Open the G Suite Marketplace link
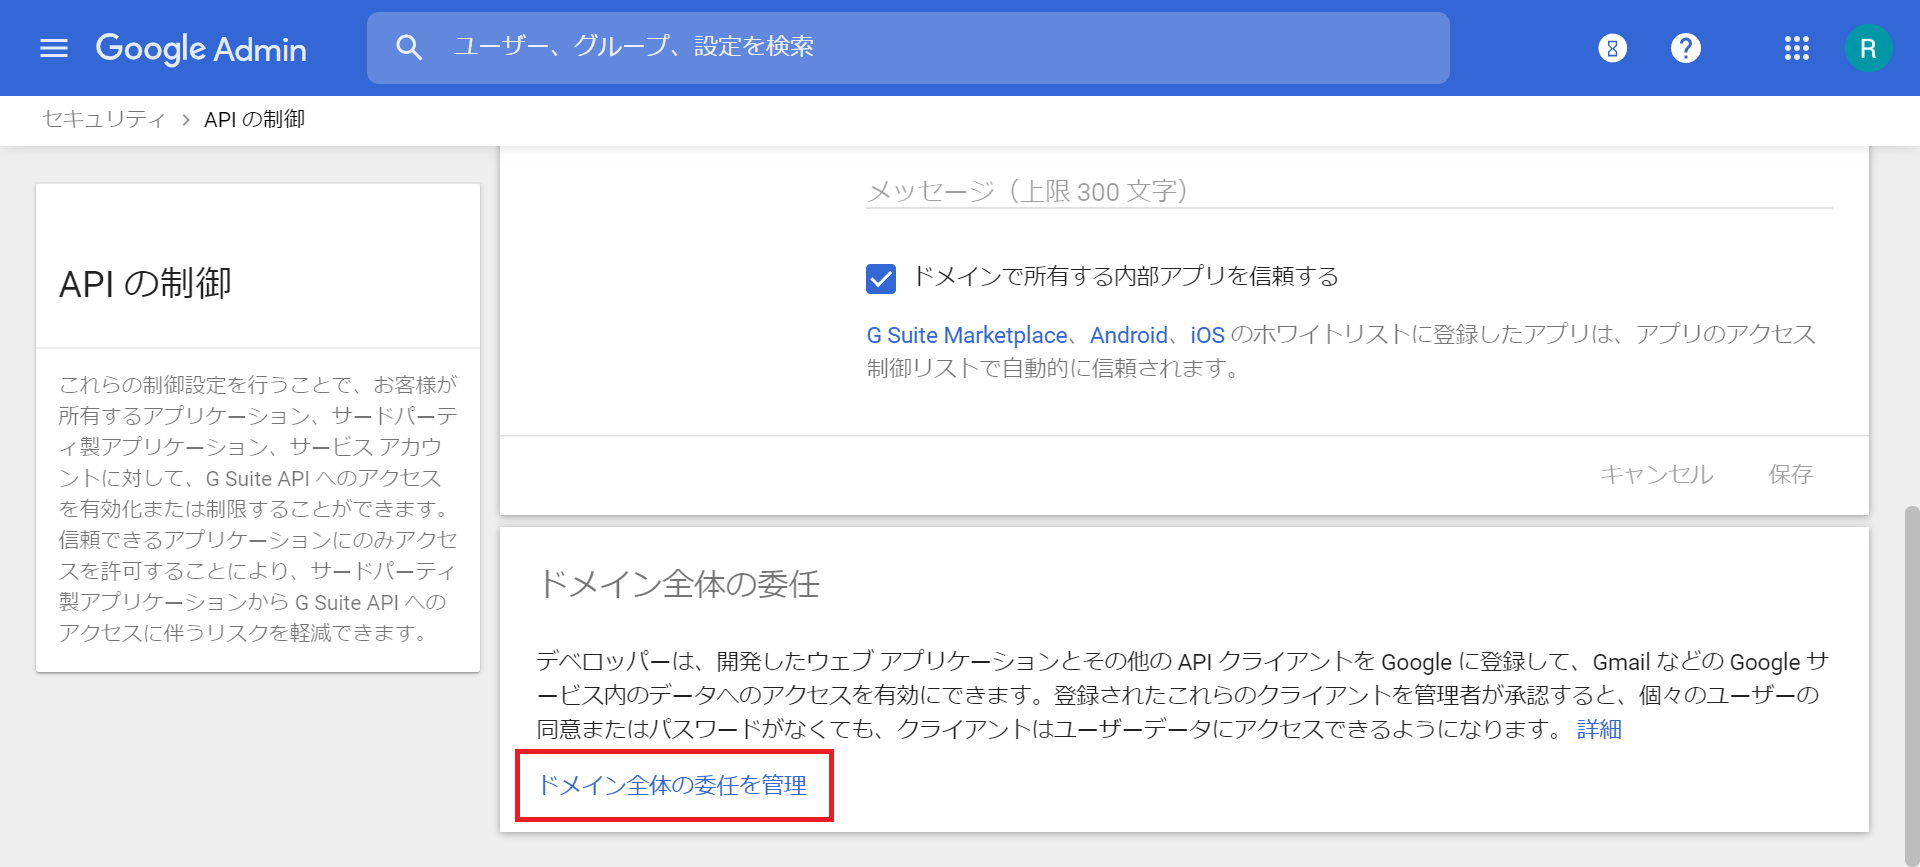 point(967,335)
